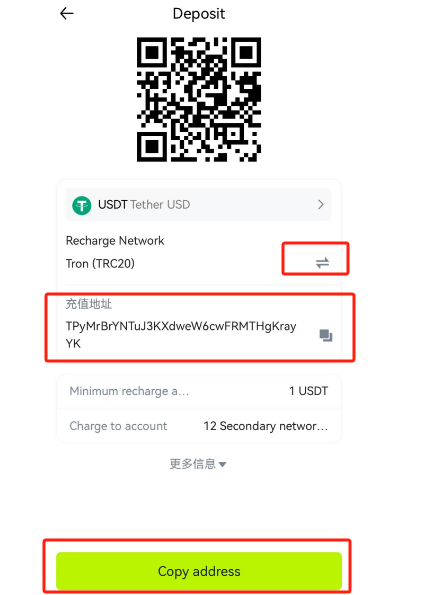View the 12 Secondary network confirmations value
The height and width of the screenshot is (595, 433).
coord(265,426)
